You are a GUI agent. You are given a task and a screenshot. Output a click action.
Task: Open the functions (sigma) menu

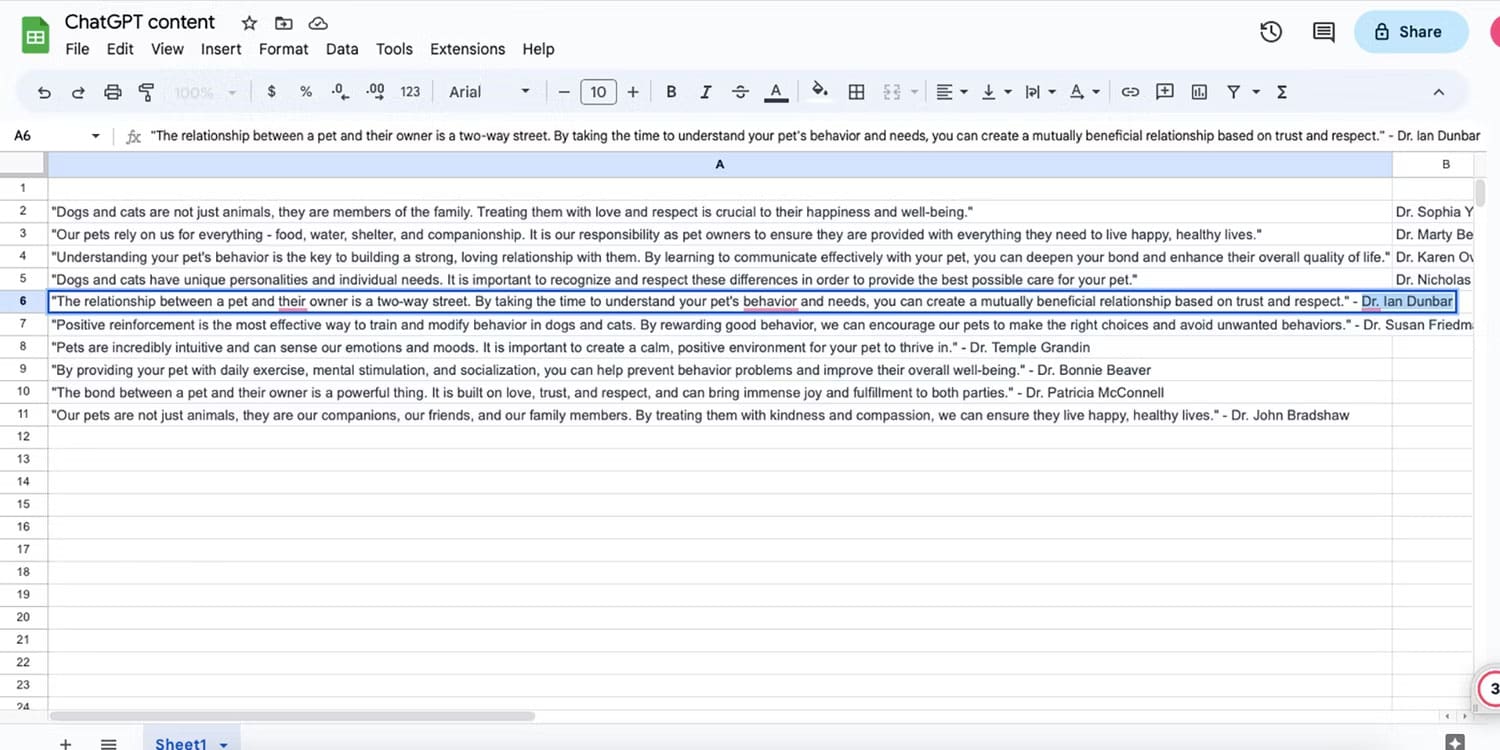[1281, 91]
